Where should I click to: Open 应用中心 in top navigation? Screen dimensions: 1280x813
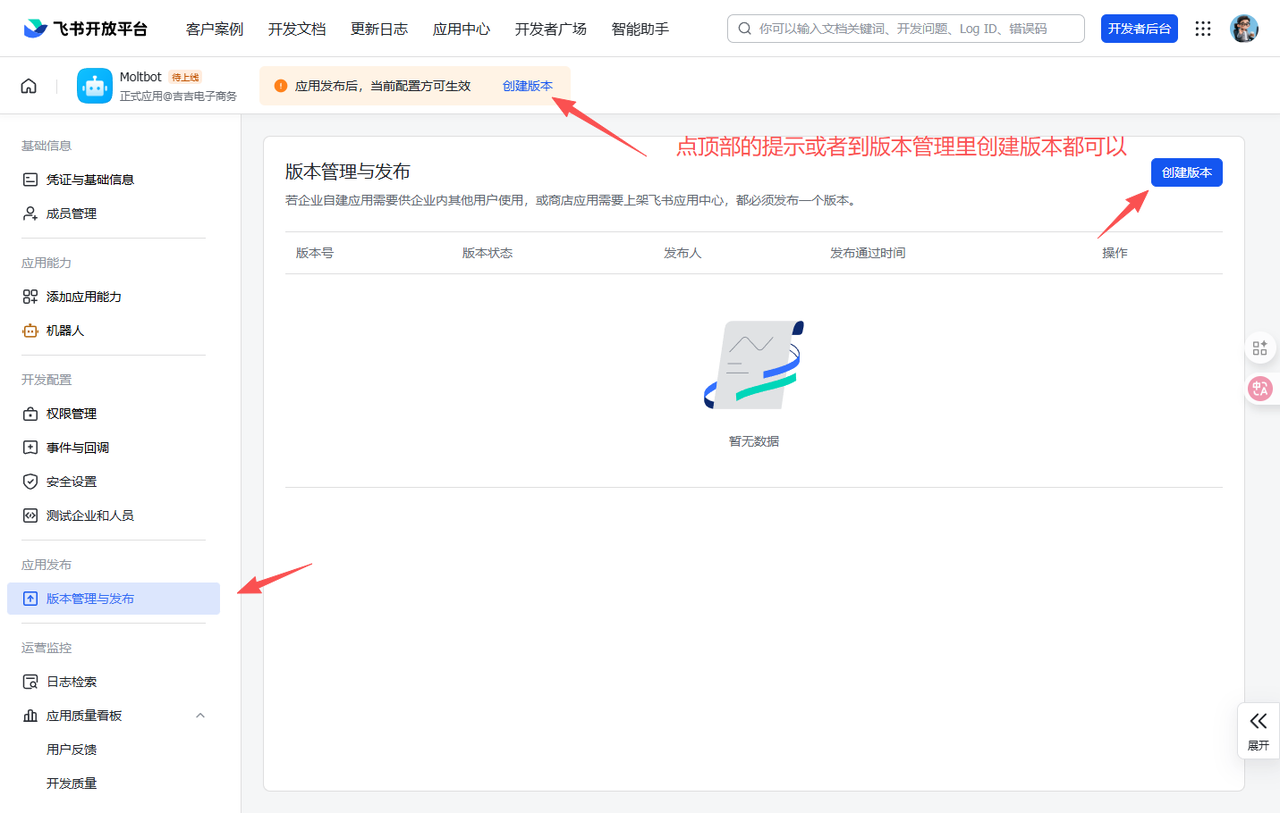461,29
